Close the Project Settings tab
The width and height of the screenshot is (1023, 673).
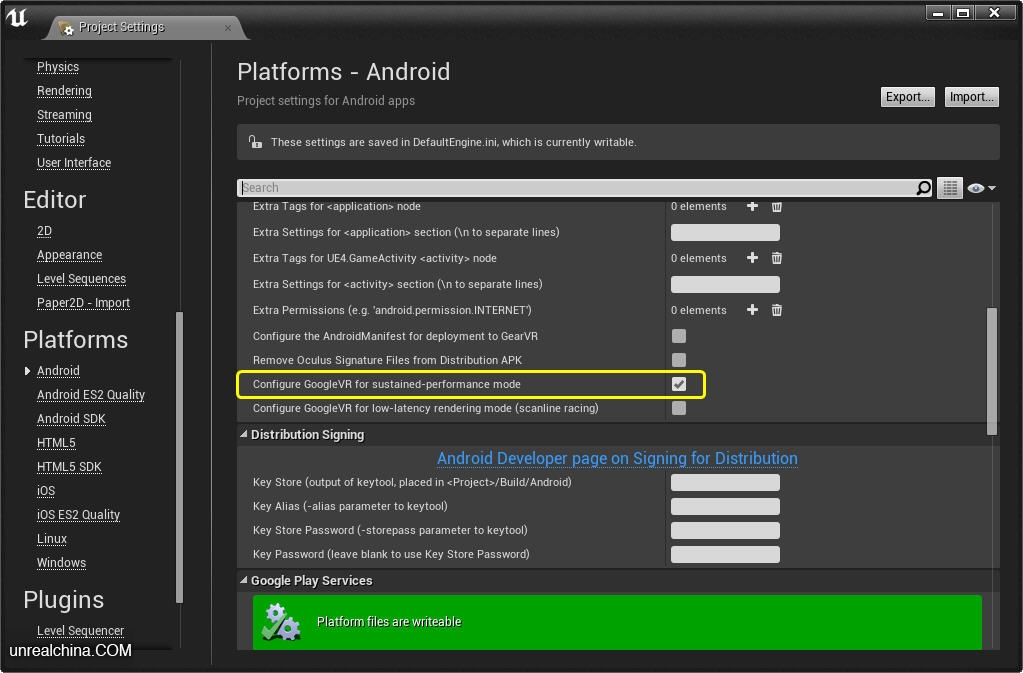click(x=228, y=27)
